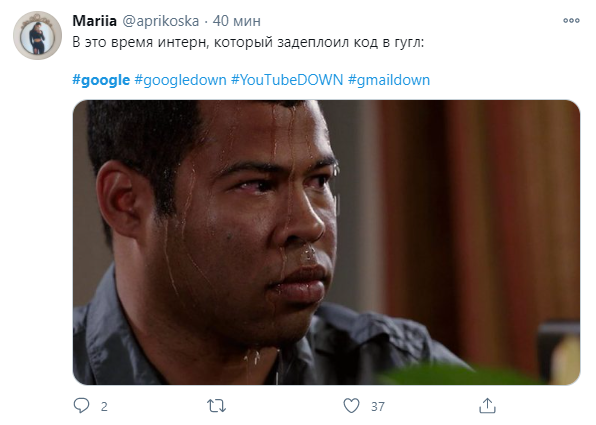Open the @aprikoska handle
596x425 pixels.
click(x=160, y=21)
